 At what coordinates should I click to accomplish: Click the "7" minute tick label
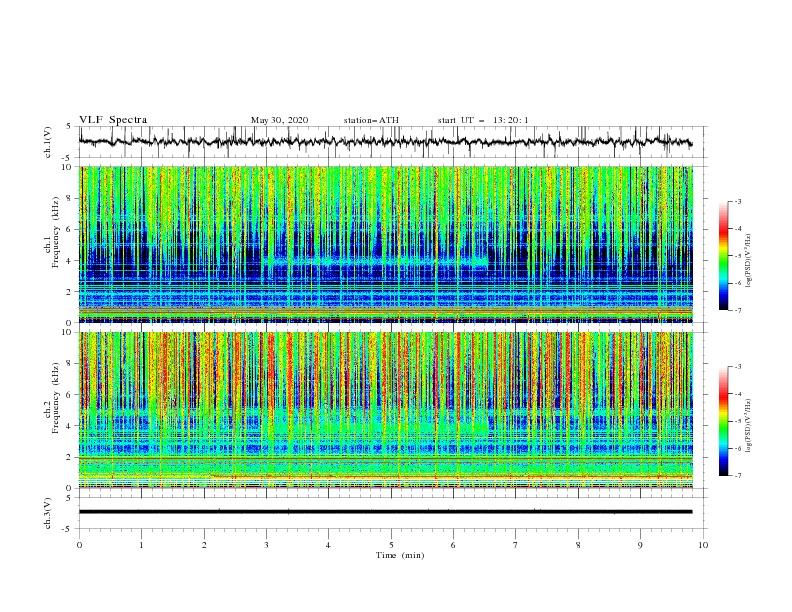[516, 545]
